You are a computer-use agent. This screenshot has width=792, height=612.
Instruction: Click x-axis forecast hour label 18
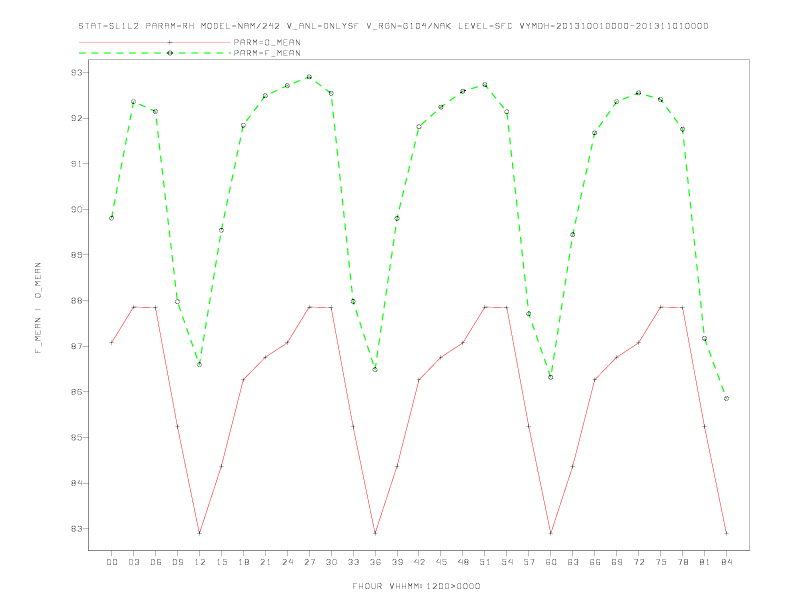[x=243, y=562]
